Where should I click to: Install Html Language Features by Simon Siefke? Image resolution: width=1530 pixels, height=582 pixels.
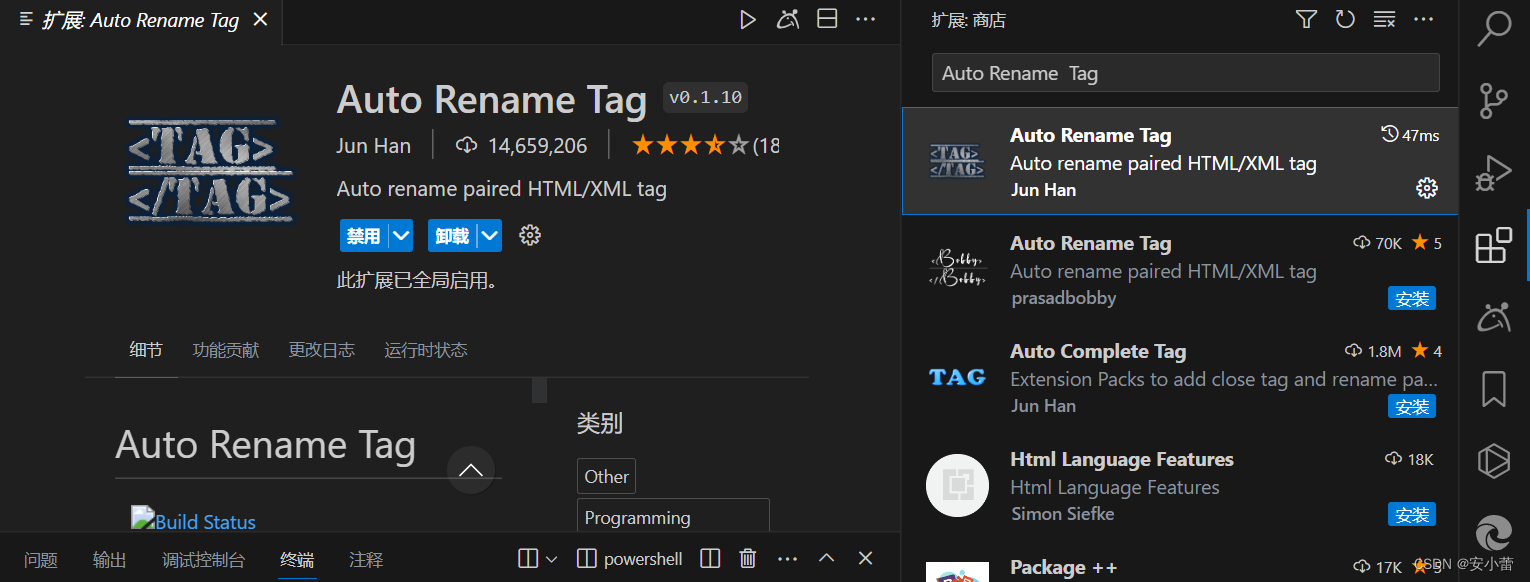pos(1412,514)
